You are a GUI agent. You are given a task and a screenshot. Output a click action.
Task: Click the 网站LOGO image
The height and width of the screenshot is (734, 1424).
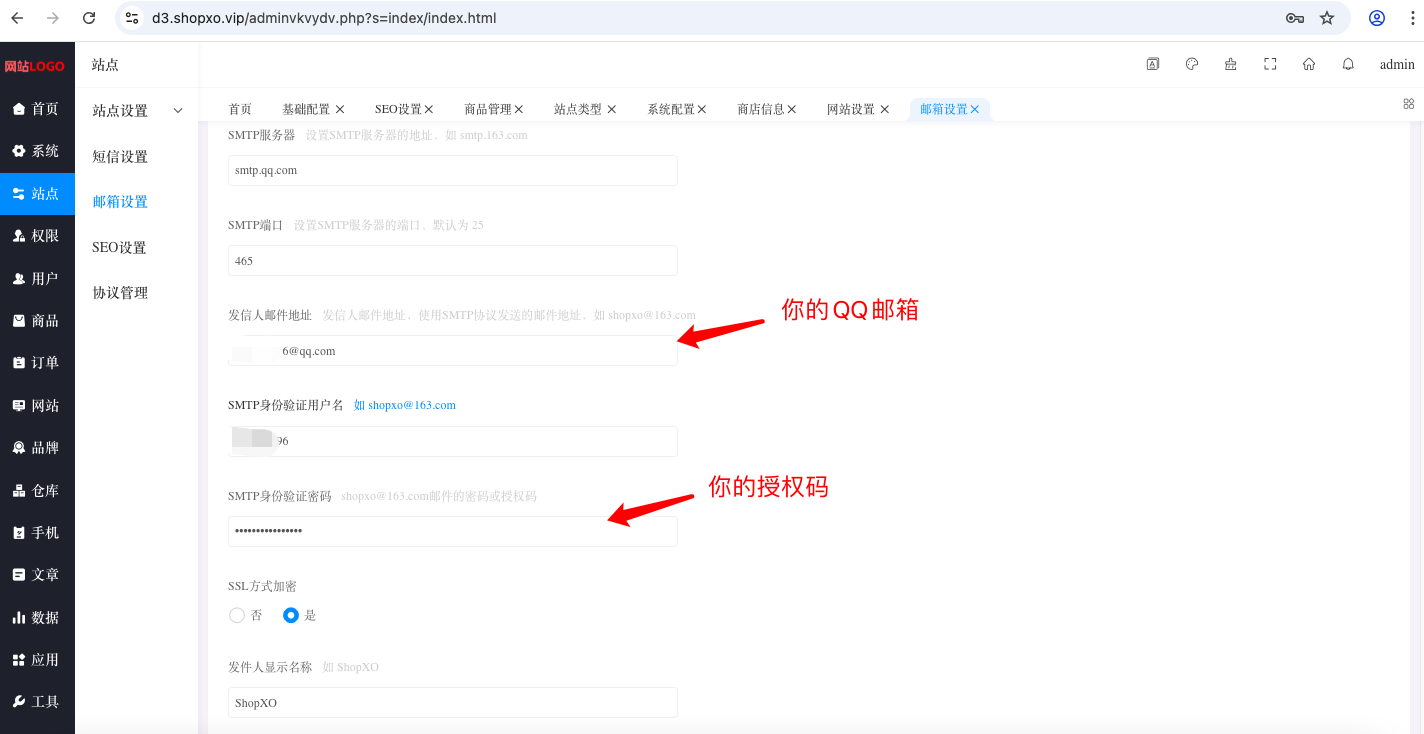pos(35,66)
